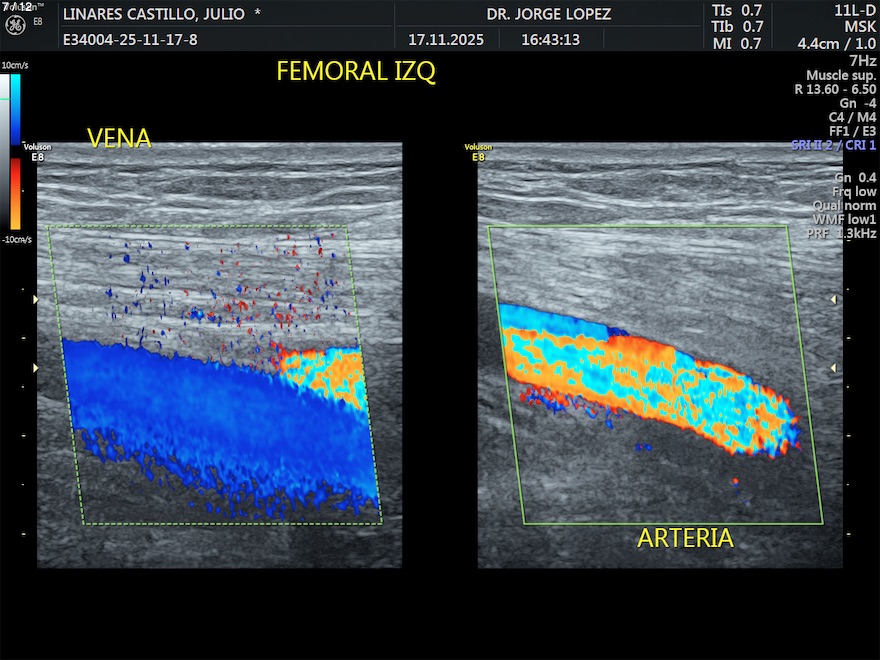
Task: Select the ARTERIA annotation label
Action: pos(686,539)
